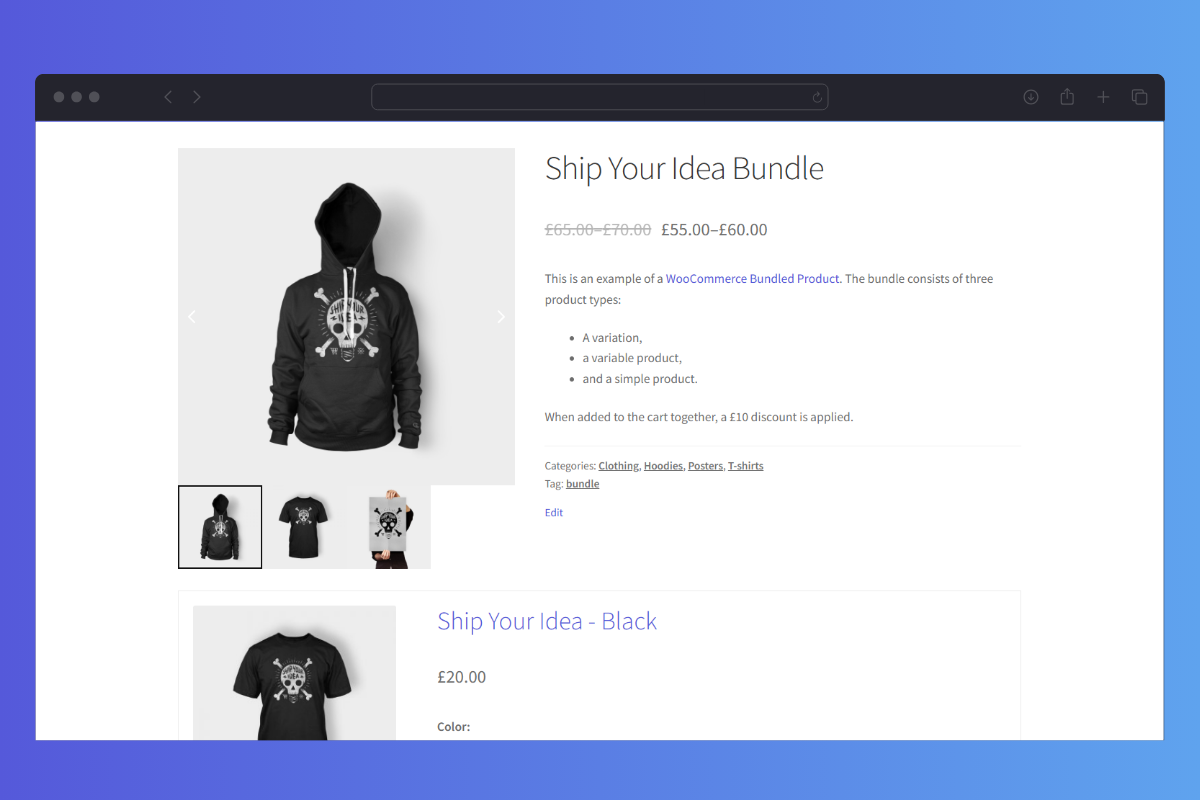Show tab overview icon
The height and width of the screenshot is (800, 1200).
pos(1139,97)
